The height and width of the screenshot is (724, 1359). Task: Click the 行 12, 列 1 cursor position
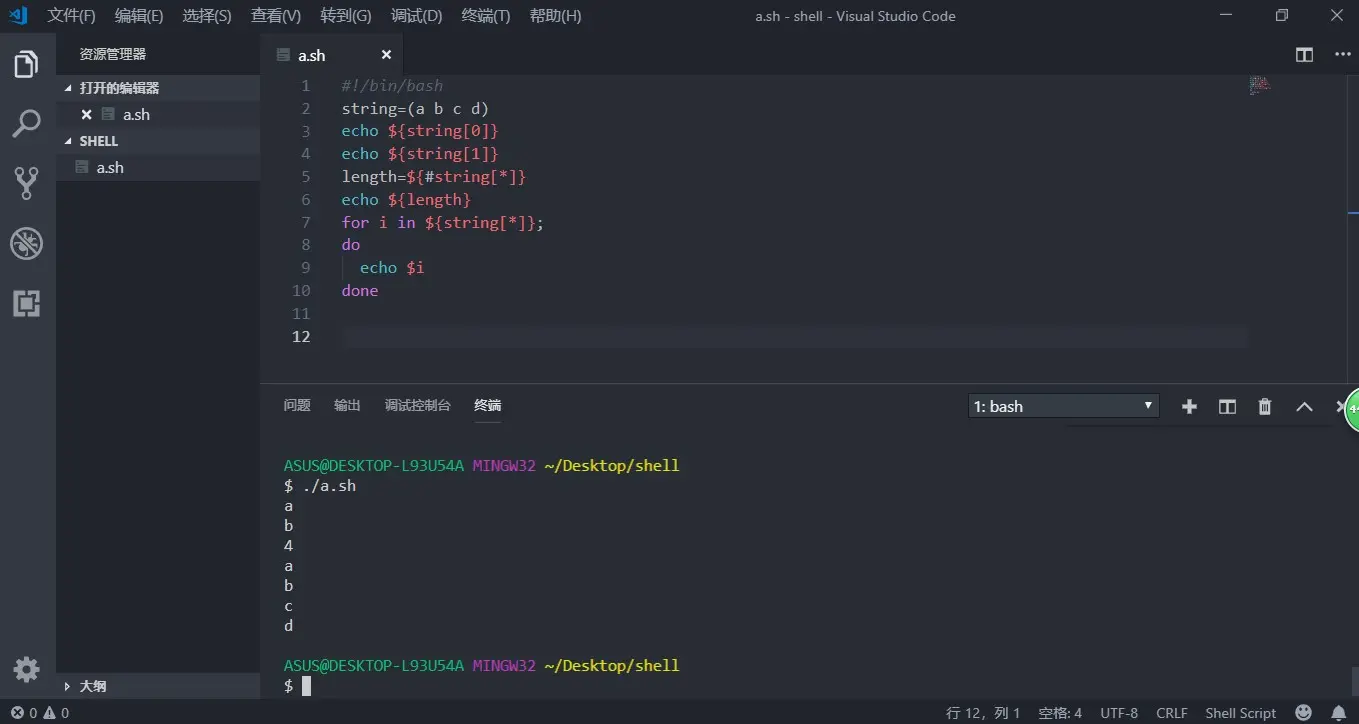[x=983, y=713]
